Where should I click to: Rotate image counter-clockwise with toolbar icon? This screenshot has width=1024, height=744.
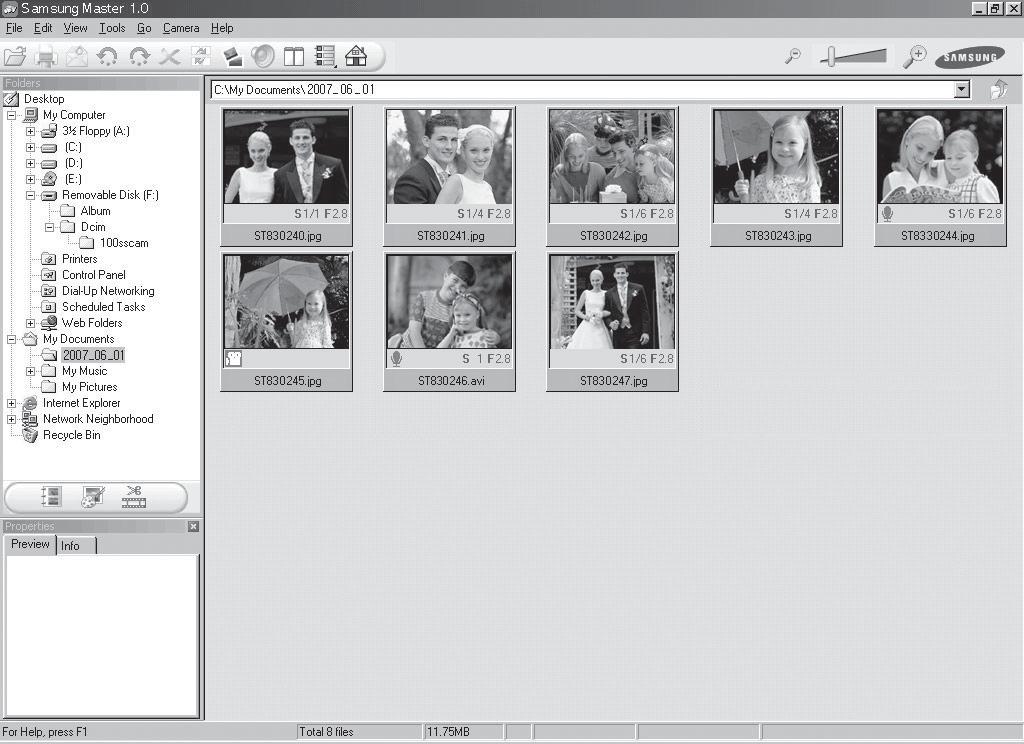click(107, 57)
